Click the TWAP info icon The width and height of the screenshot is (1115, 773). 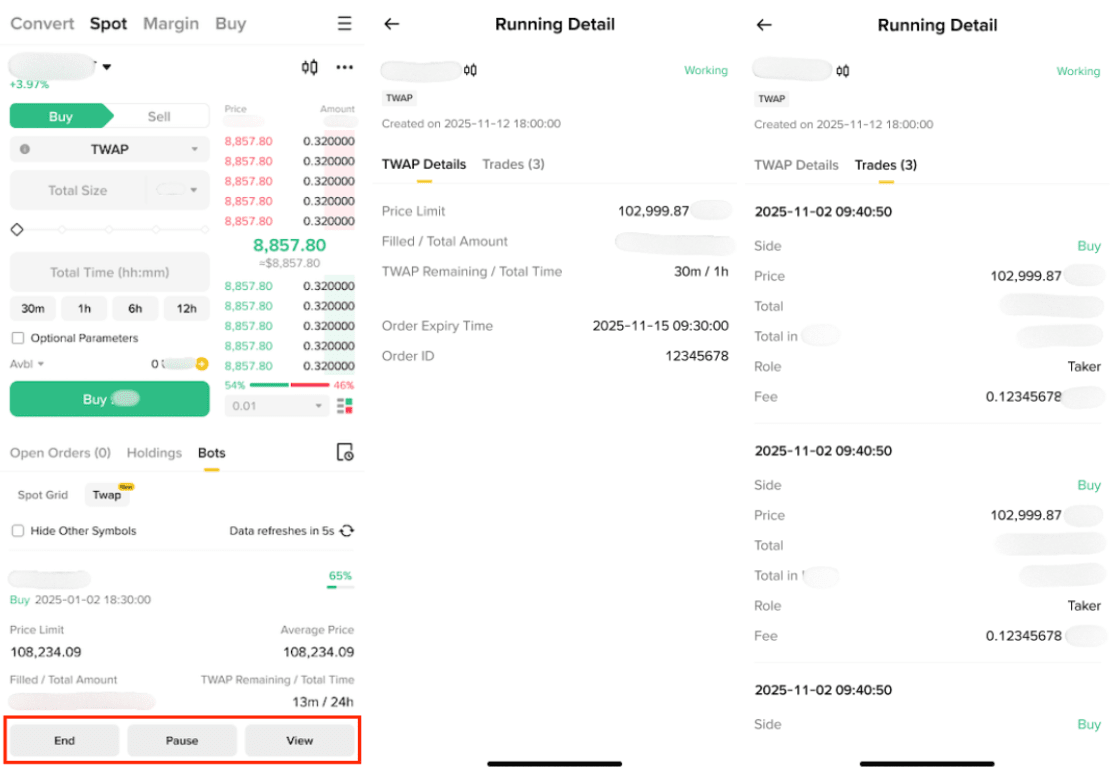[25, 149]
